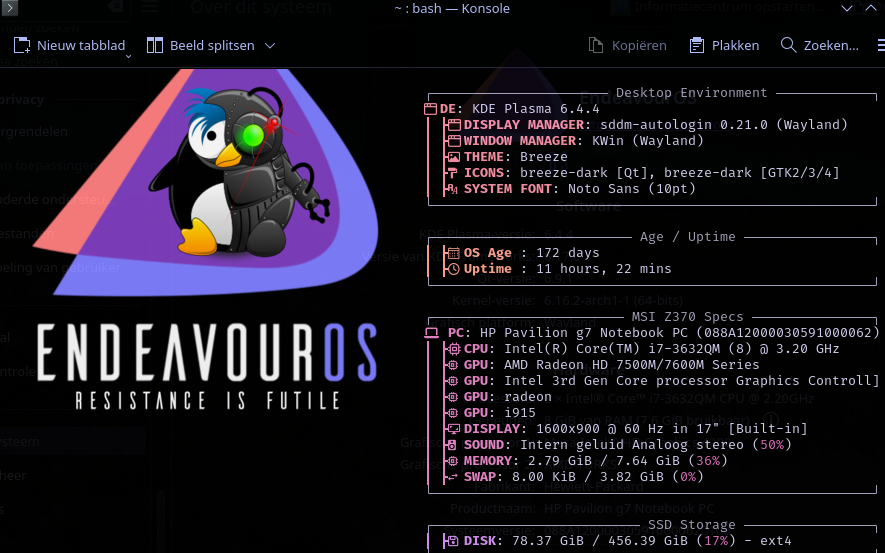Click the ENDEAVOUROS logo text
The image size is (885, 553).
click(x=207, y=352)
